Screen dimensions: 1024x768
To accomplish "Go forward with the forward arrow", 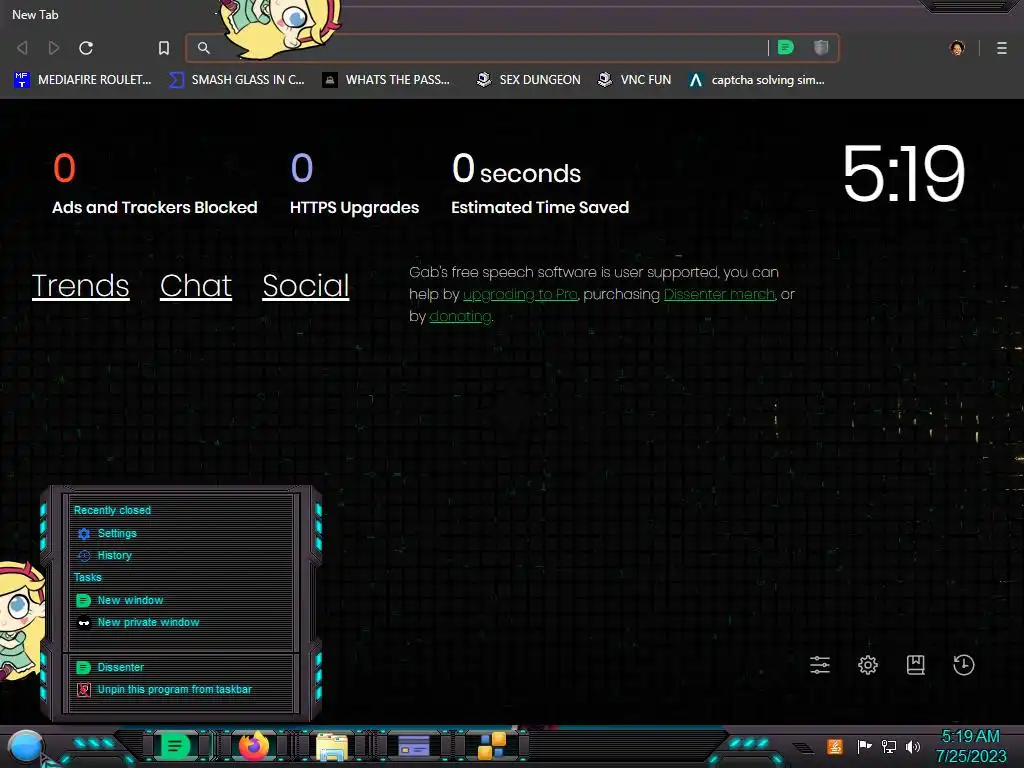I will point(54,48).
